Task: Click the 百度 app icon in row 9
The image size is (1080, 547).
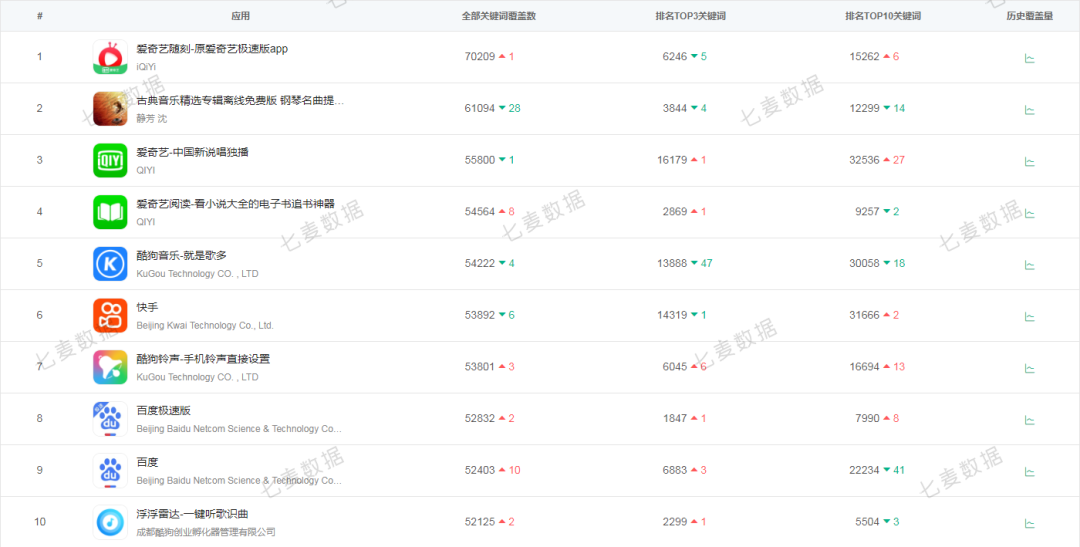Action: pos(110,471)
